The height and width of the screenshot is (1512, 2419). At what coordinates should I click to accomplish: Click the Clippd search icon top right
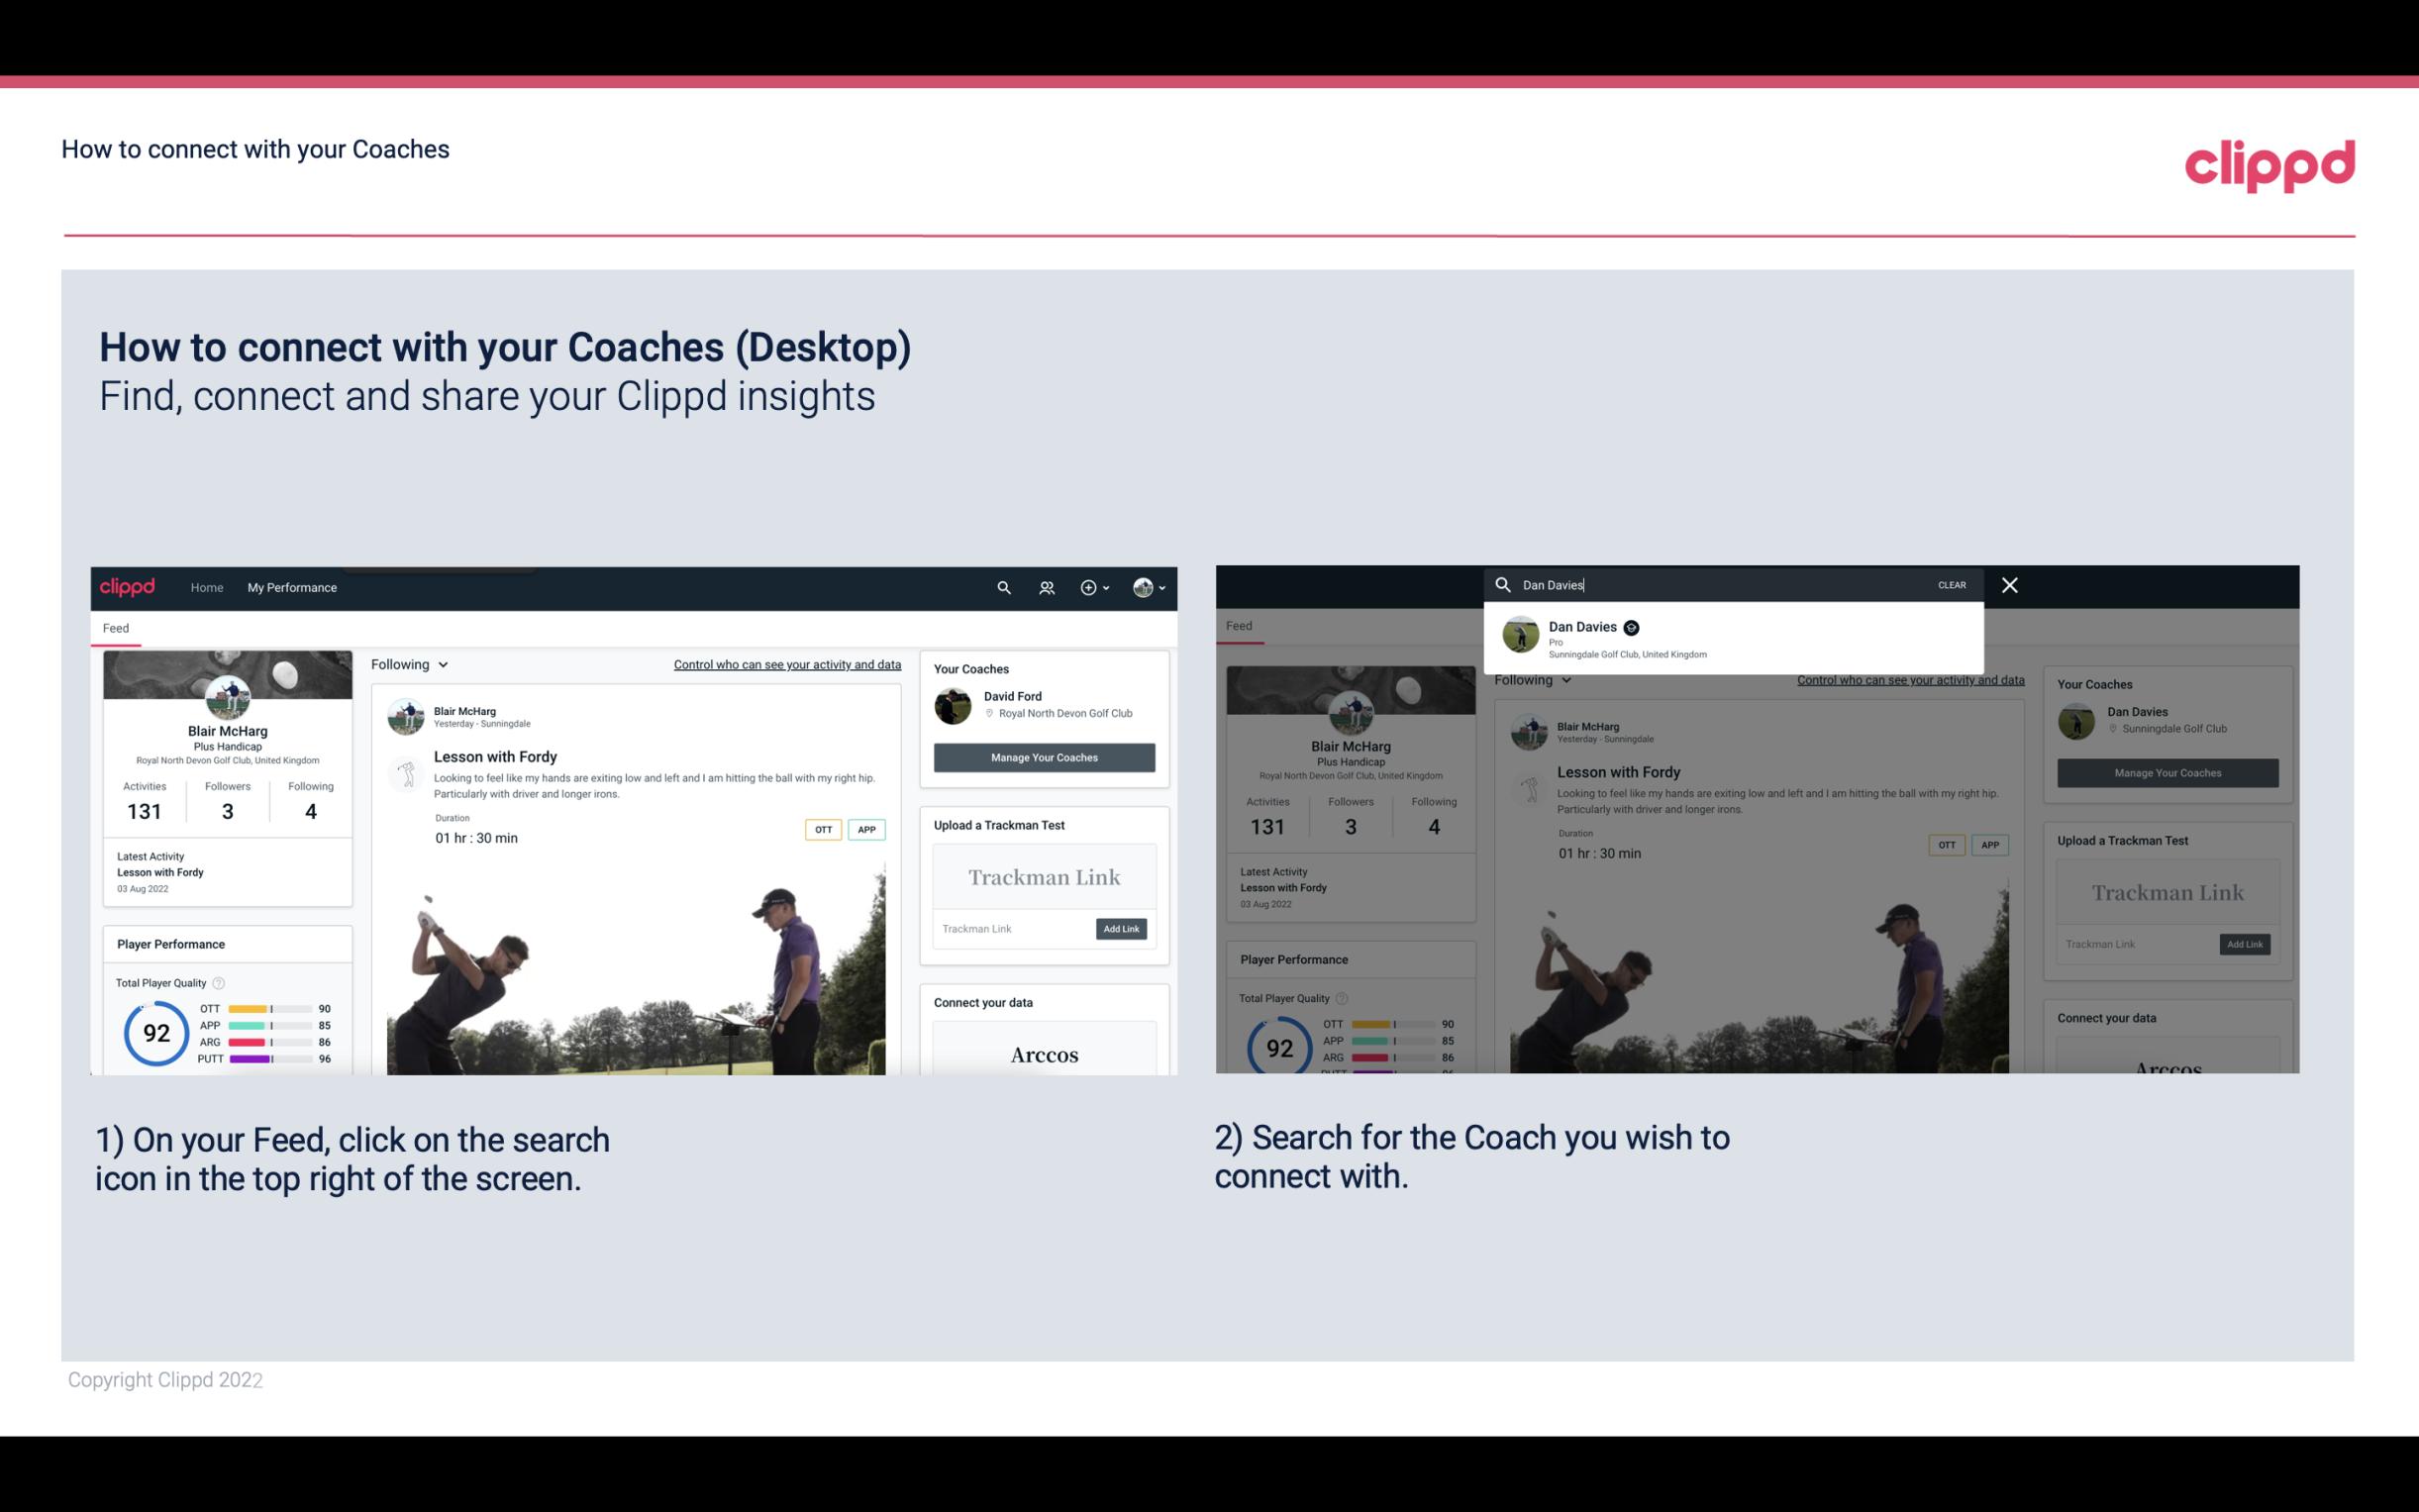pyautogui.click(x=1001, y=587)
